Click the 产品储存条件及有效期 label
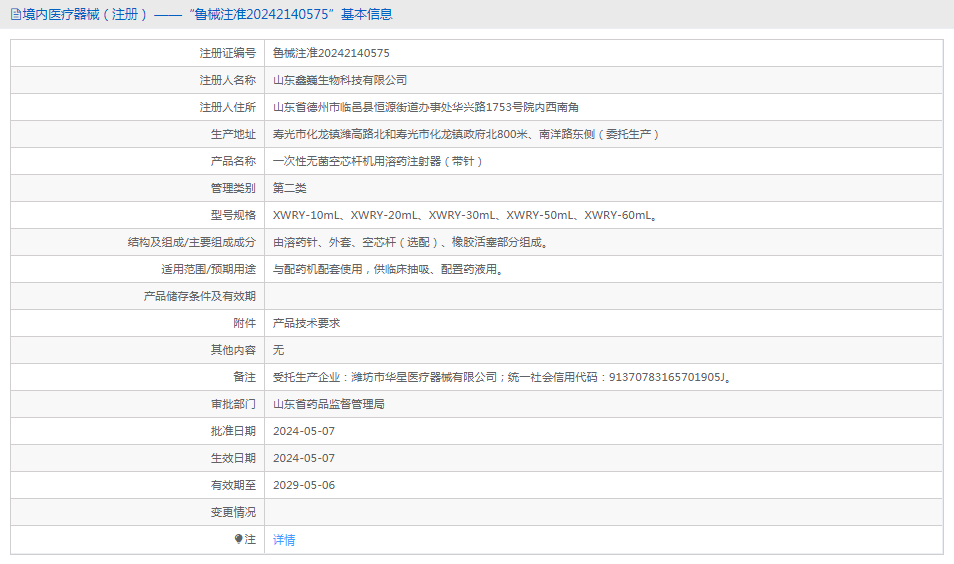 tap(200, 296)
